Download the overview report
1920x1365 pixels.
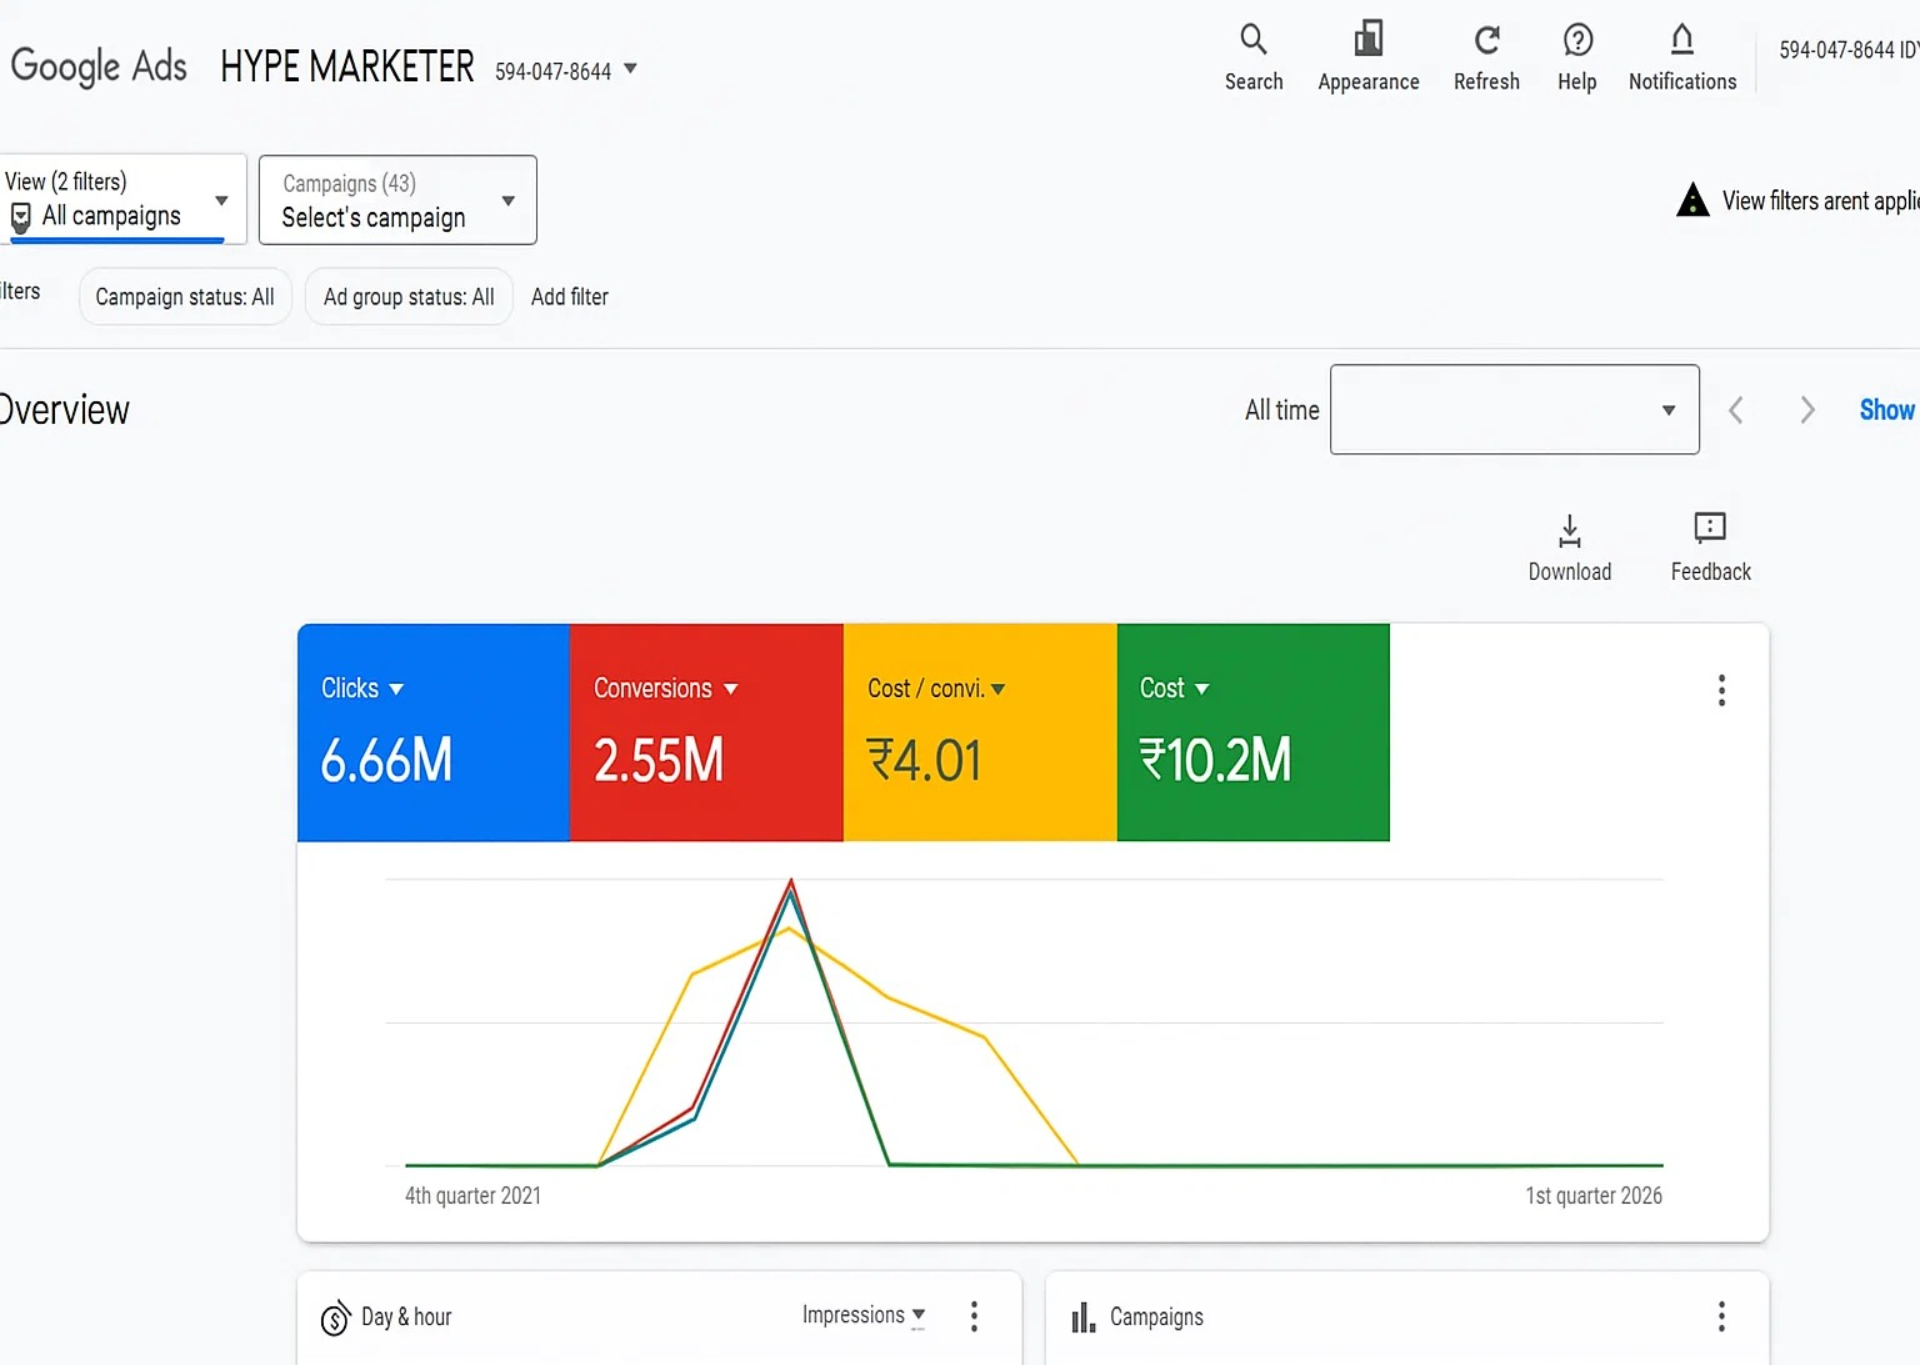pyautogui.click(x=1569, y=531)
